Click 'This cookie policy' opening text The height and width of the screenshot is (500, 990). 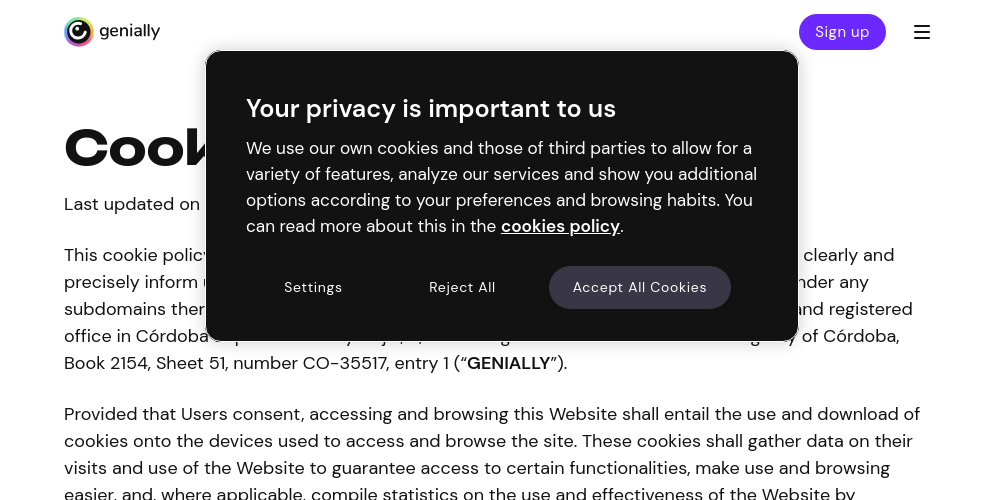tap(135, 255)
